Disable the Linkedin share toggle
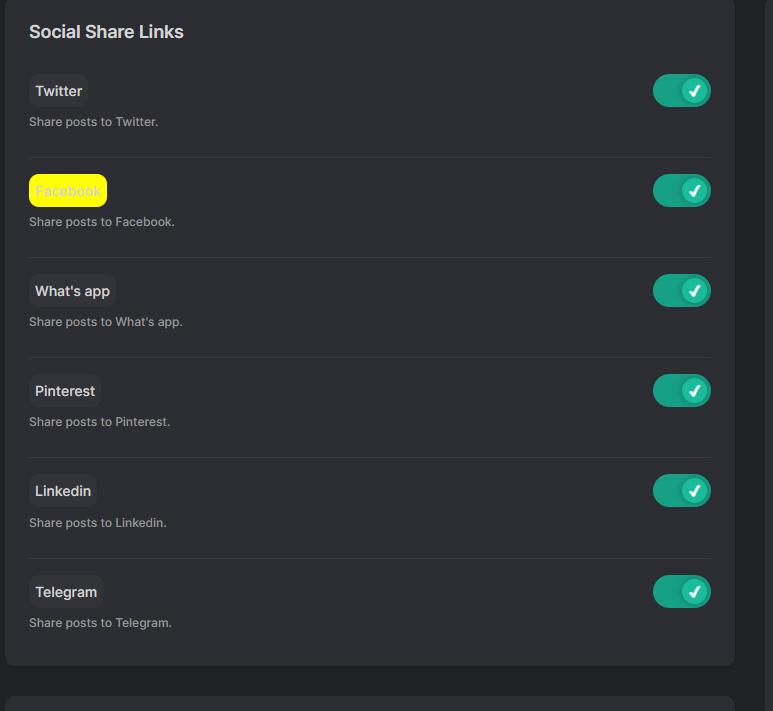 (x=682, y=491)
